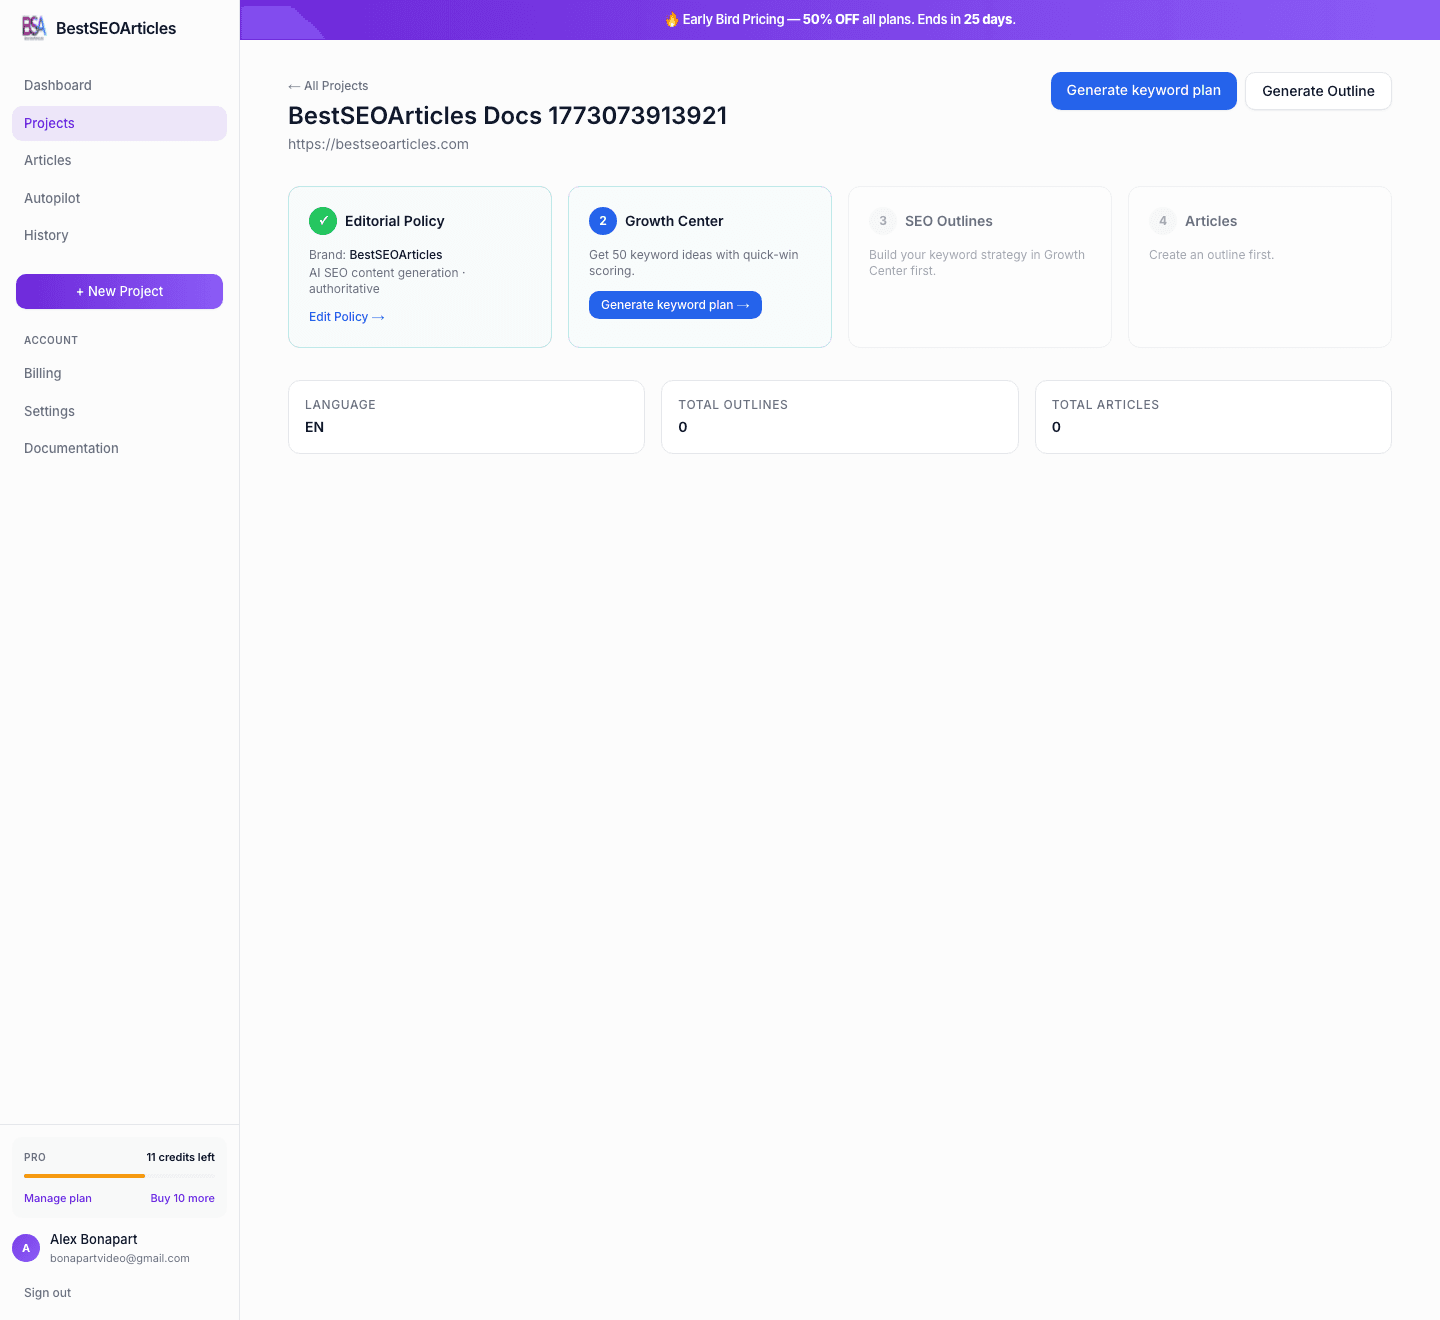Open Alex Bonapart's avatar icon
Viewport: 1440px width, 1320px height.
point(26,1248)
